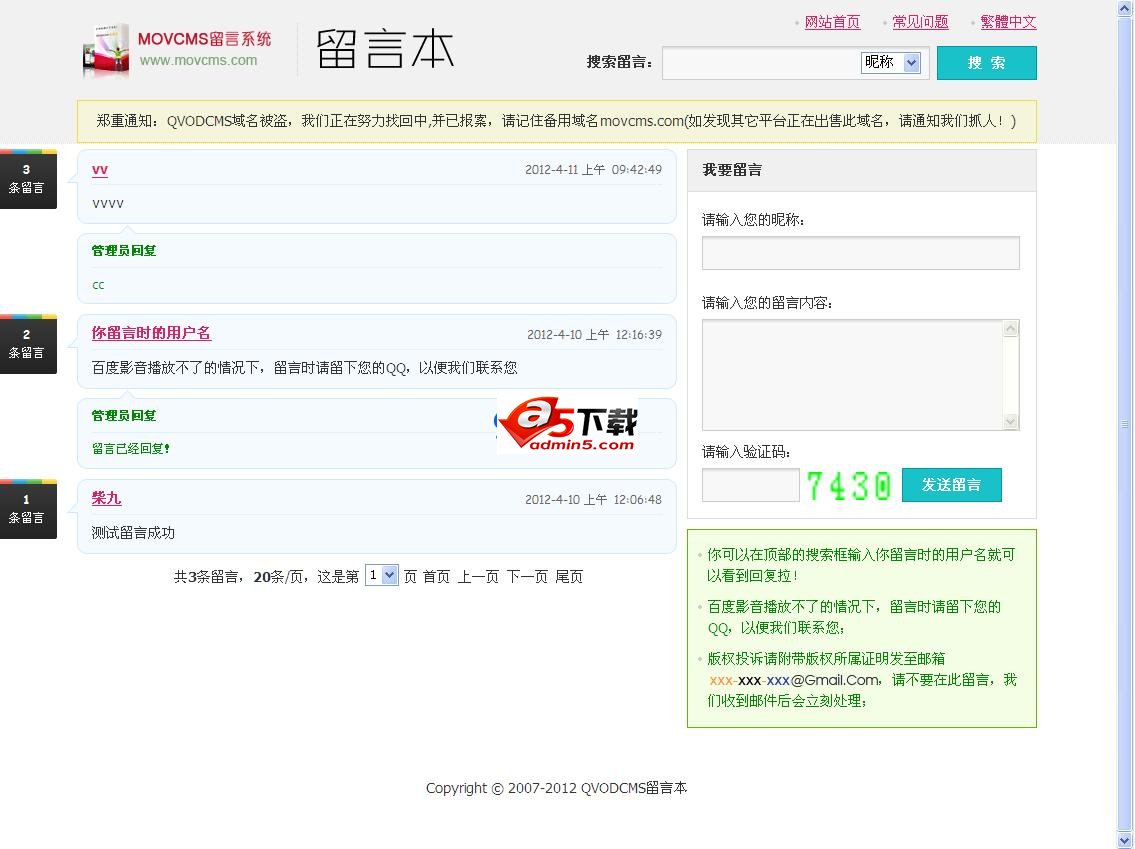1135x849 pixels.
Task: Click the badge for message number 1
Action: coord(27,509)
